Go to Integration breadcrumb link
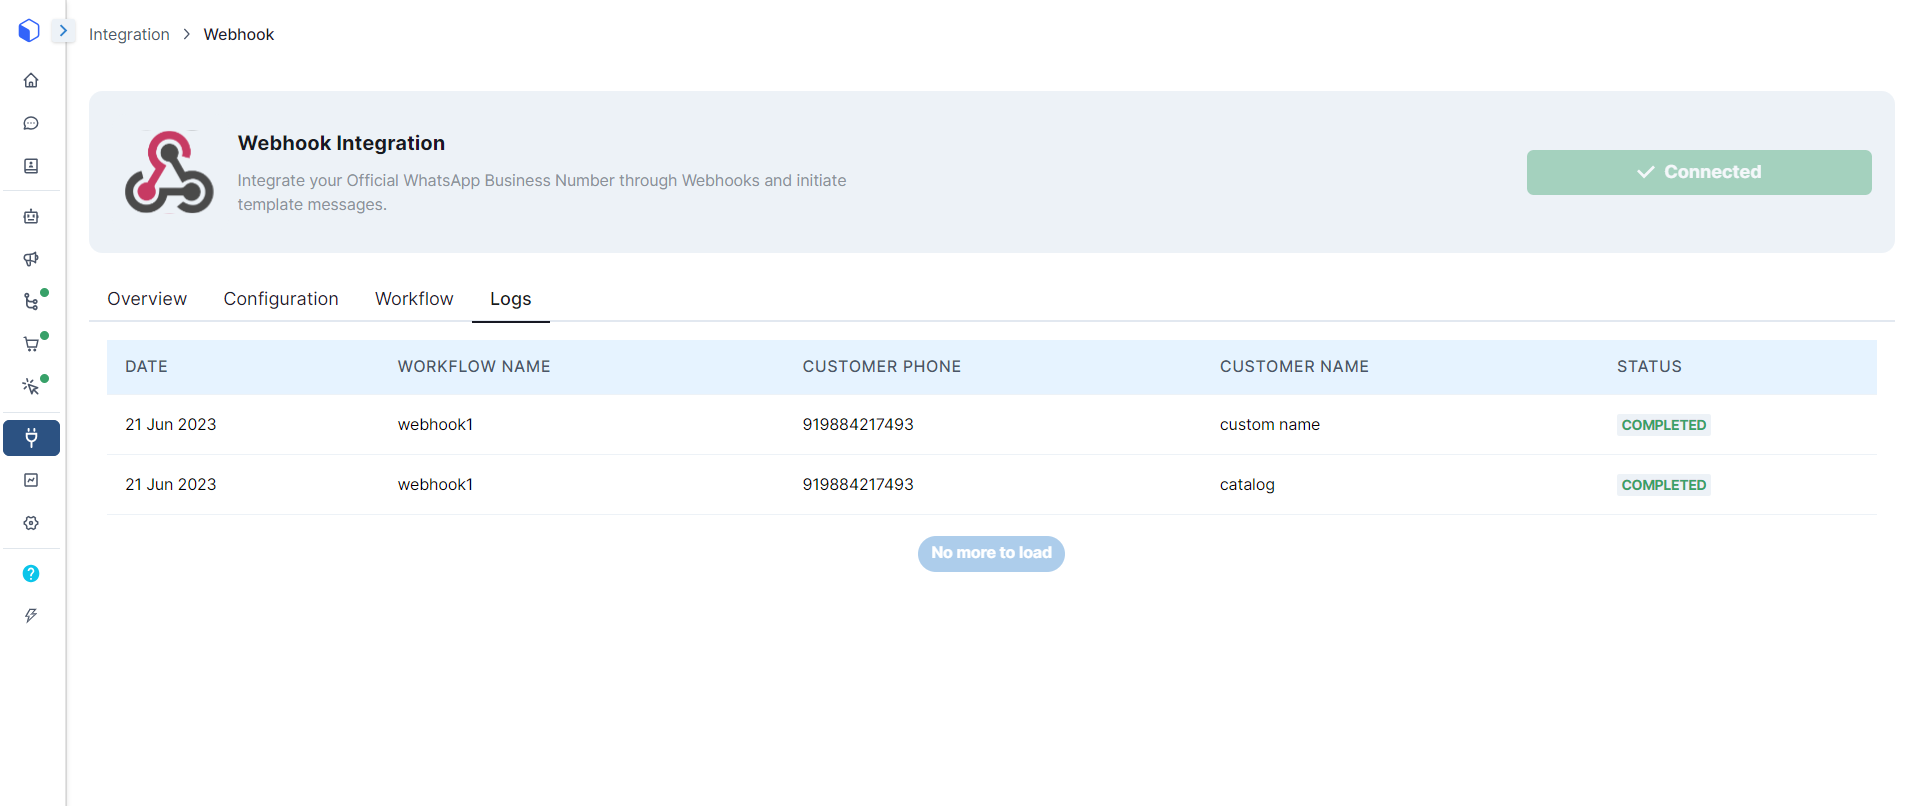 point(129,34)
